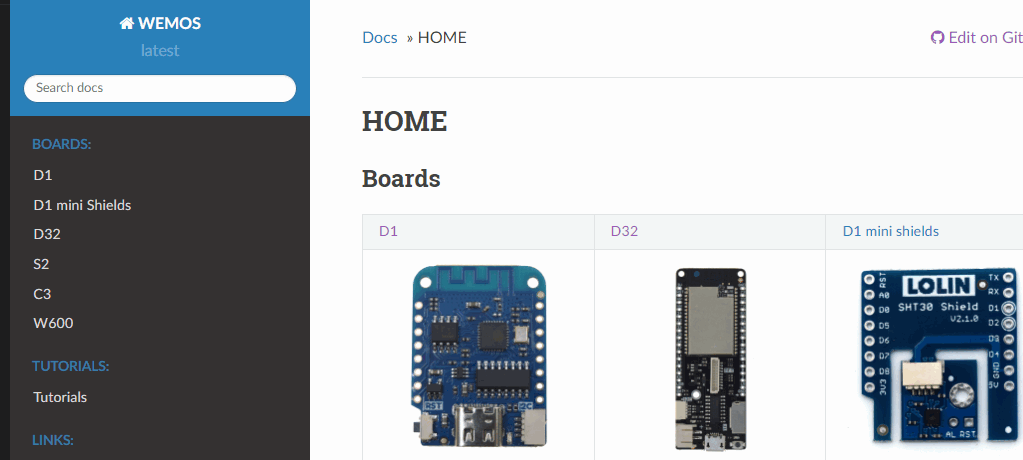This screenshot has width=1023, height=460.
Task: Click the GitHub icon near Edit link
Action: click(937, 38)
